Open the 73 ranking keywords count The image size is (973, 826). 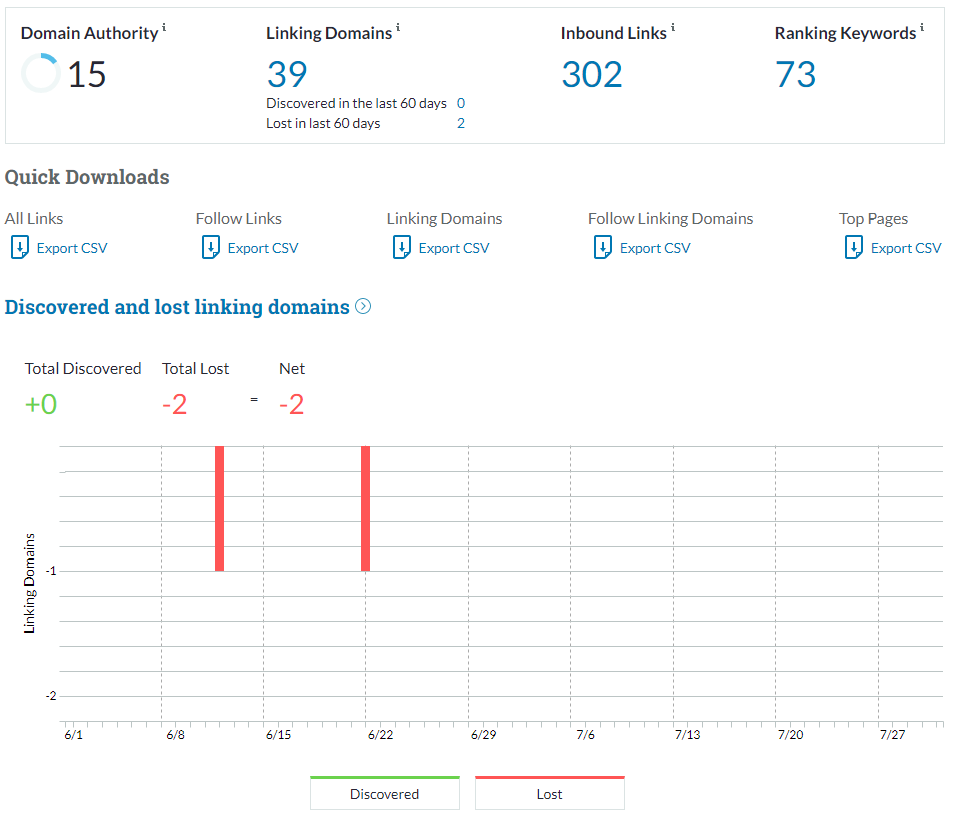[795, 74]
